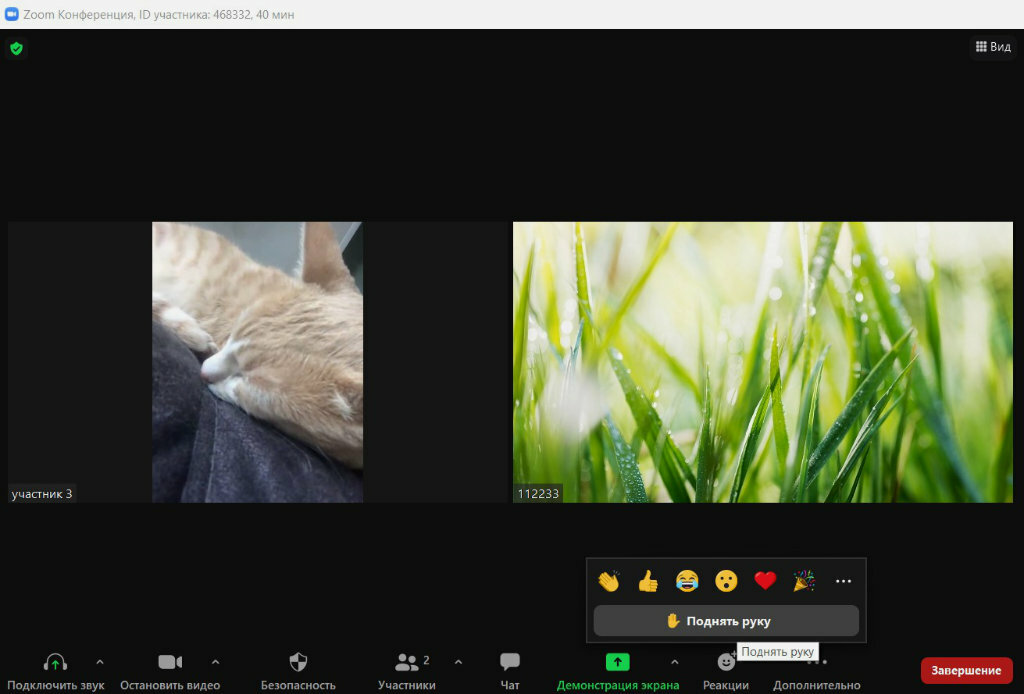Viewport: 1024px width, 694px height.
Task: Open the Вид layout menu
Action: point(992,47)
